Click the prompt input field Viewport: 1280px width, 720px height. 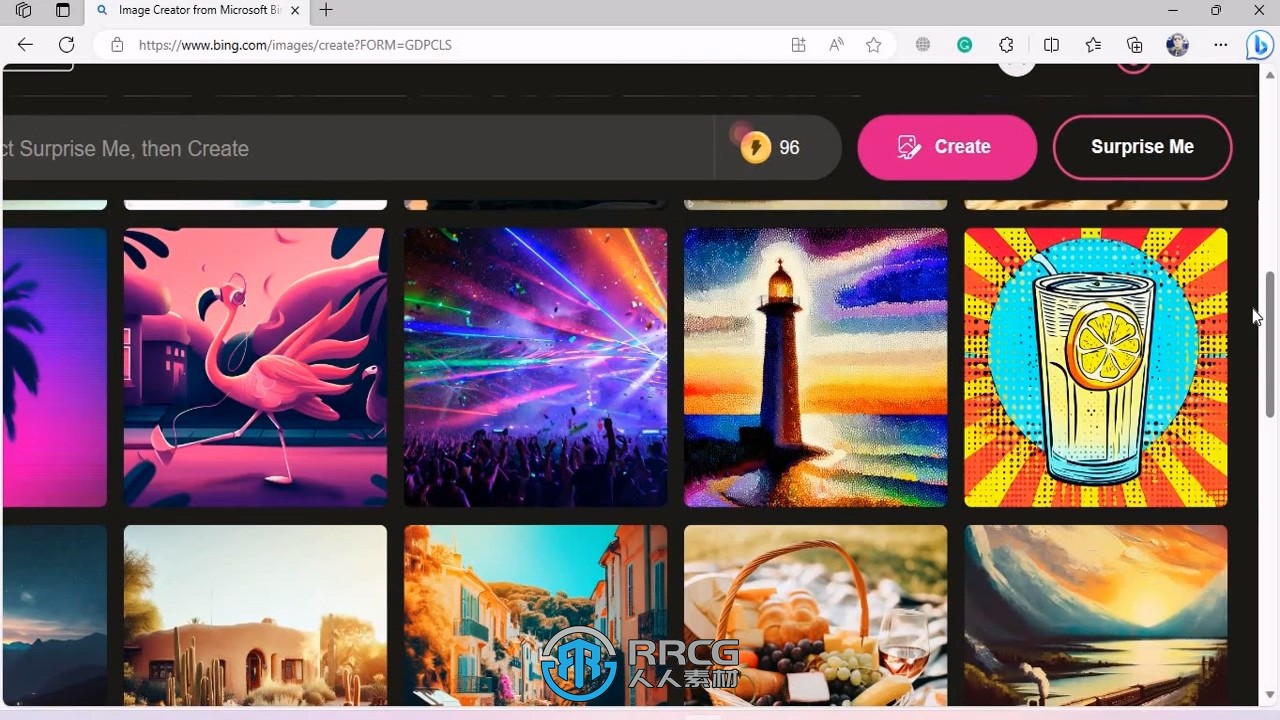[x=358, y=148]
